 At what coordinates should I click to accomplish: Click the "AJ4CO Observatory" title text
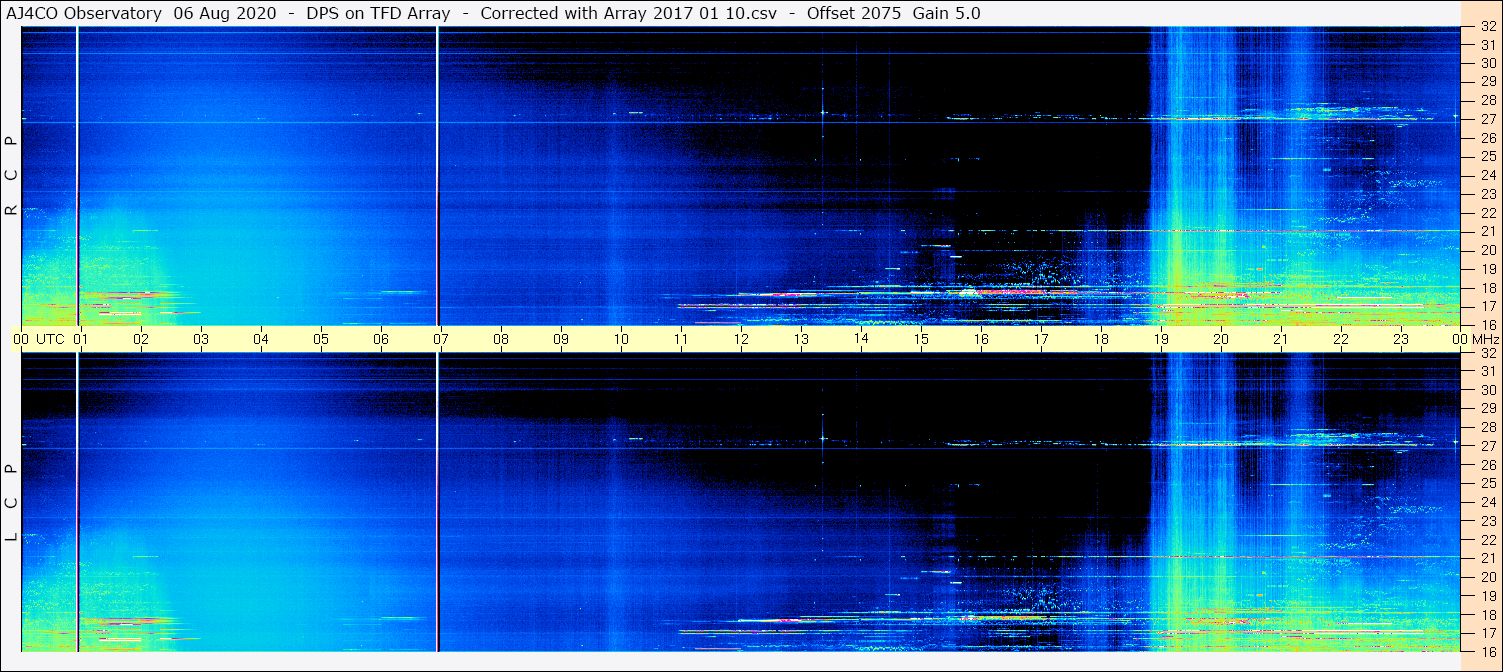coord(84,13)
